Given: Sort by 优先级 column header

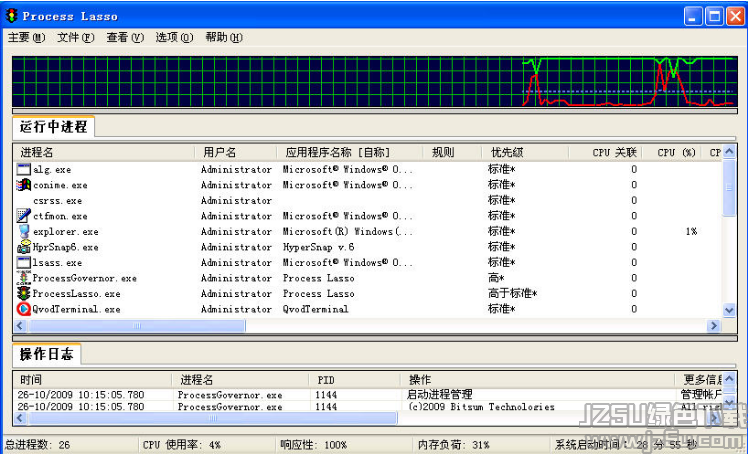Looking at the screenshot, I should [x=525, y=152].
